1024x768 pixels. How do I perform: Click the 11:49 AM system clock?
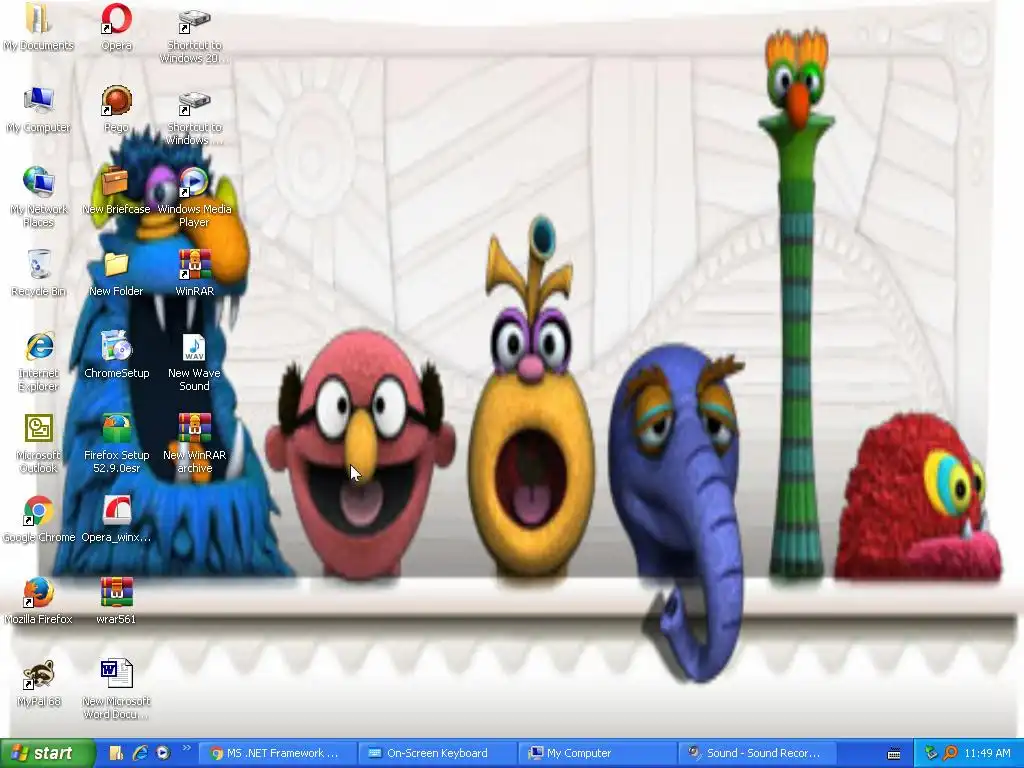(x=987, y=753)
